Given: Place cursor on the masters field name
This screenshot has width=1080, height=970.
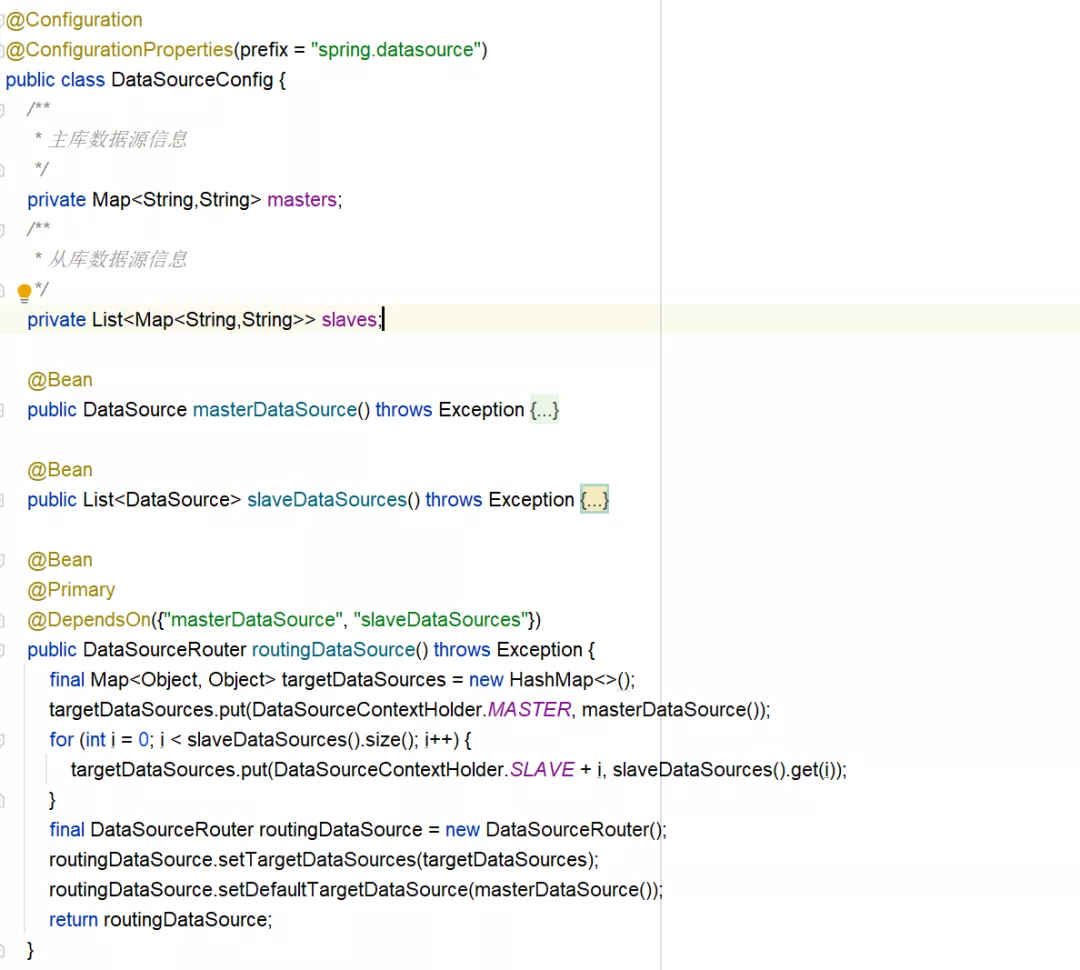Looking at the screenshot, I should pyautogui.click(x=301, y=200).
